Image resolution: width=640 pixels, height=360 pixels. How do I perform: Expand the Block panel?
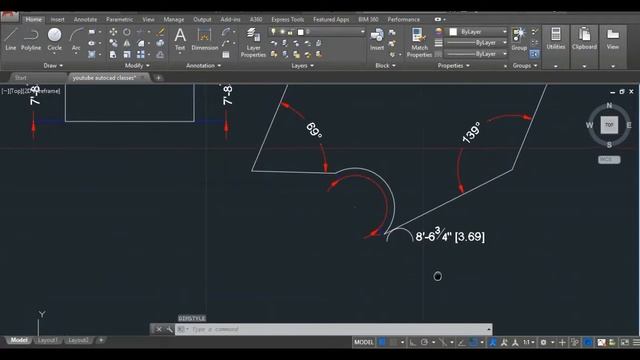click(385, 65)
